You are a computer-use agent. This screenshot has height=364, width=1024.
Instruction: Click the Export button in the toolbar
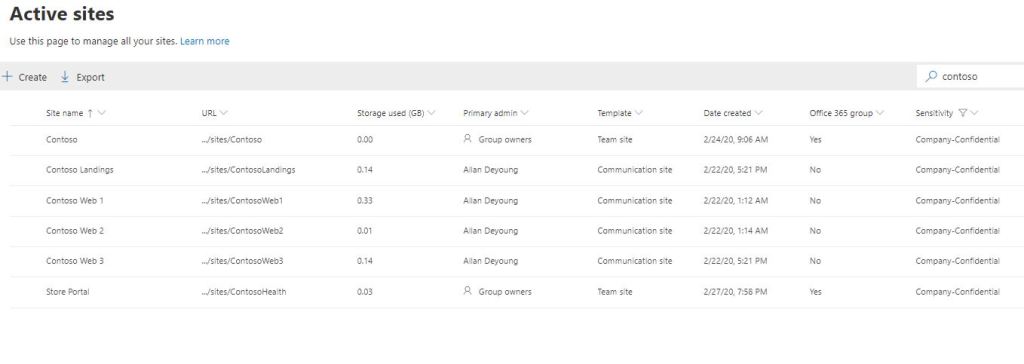coord(82,77)
